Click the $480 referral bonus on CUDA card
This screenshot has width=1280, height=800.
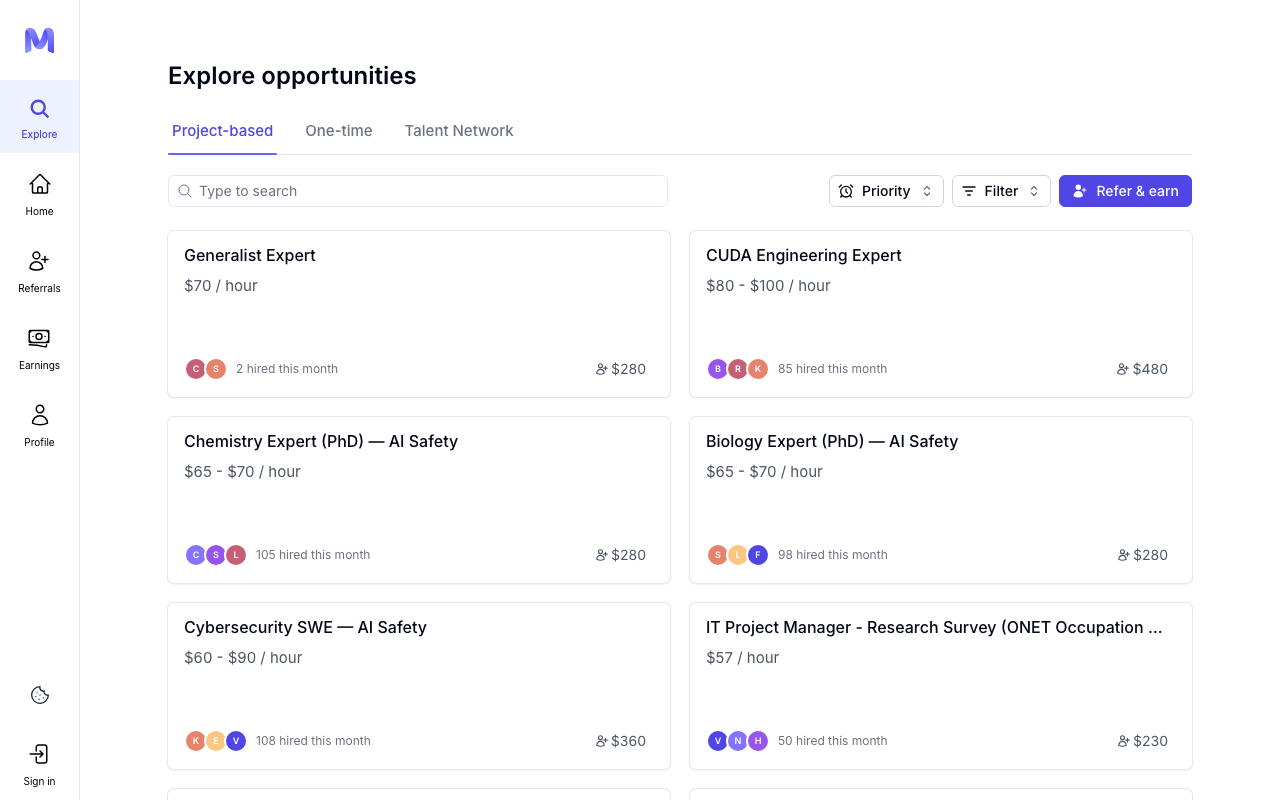(x=1142, y=369)
